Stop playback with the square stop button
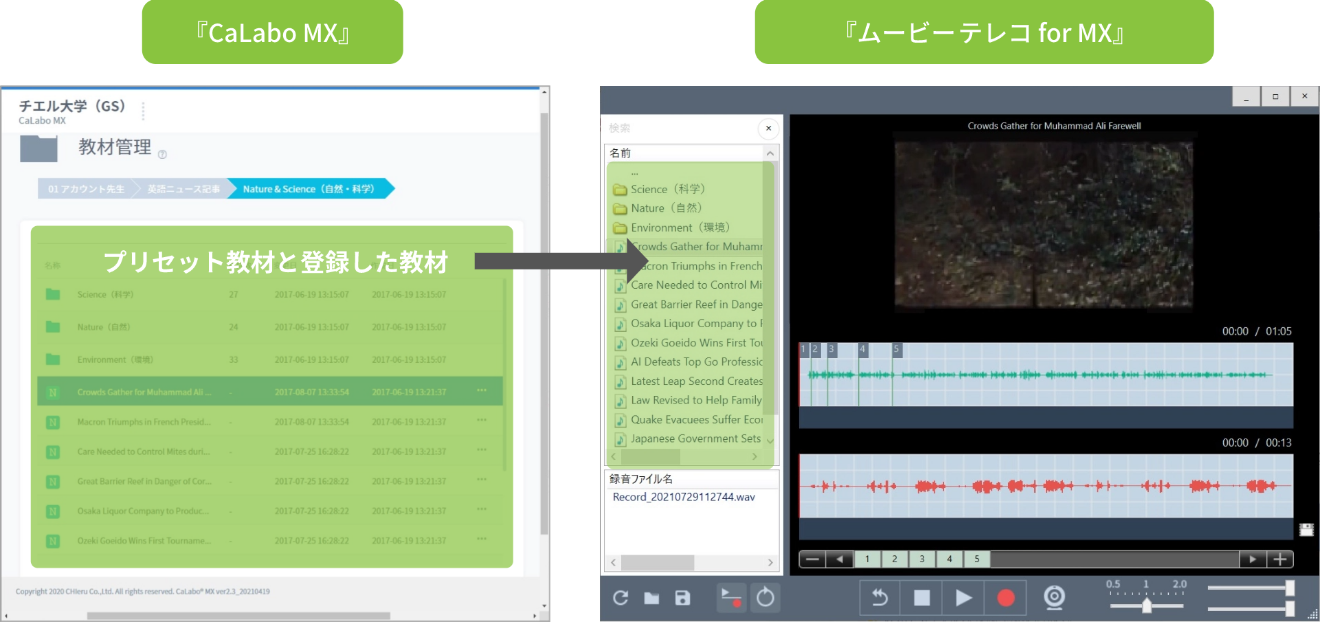 click(x=922, y=598)
